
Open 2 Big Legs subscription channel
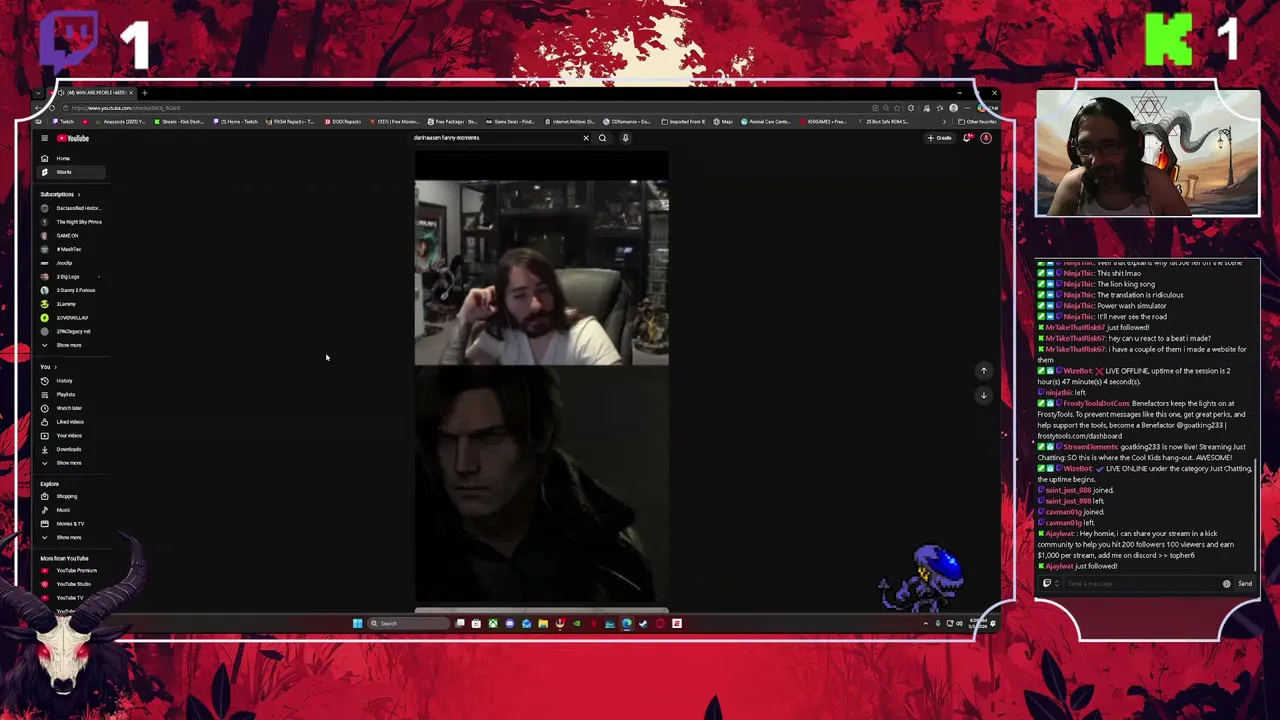click(x=72, y=276)
